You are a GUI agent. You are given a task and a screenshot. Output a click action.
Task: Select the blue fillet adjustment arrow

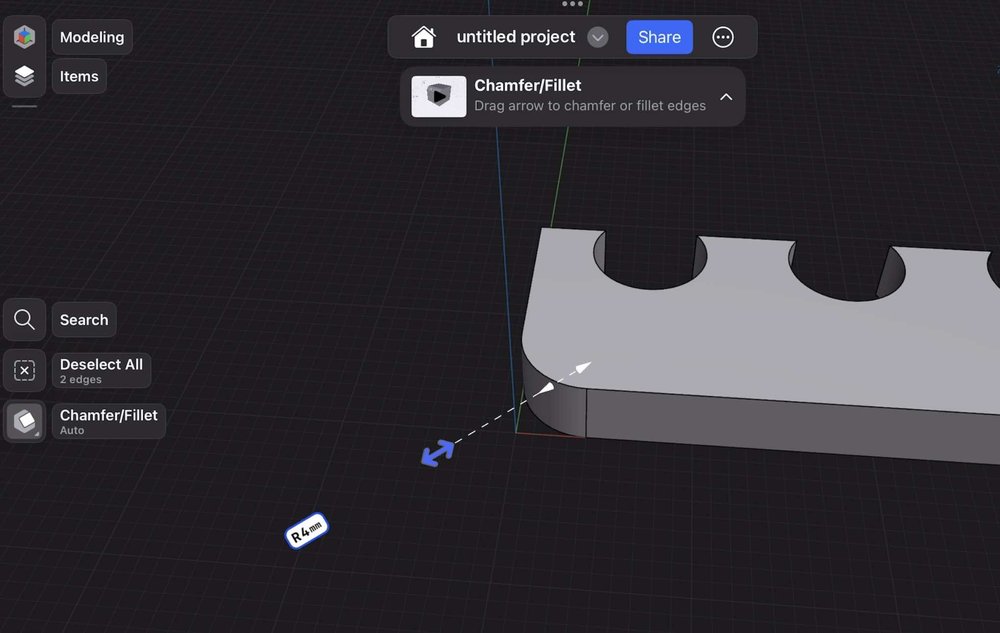tap(437, 452)
